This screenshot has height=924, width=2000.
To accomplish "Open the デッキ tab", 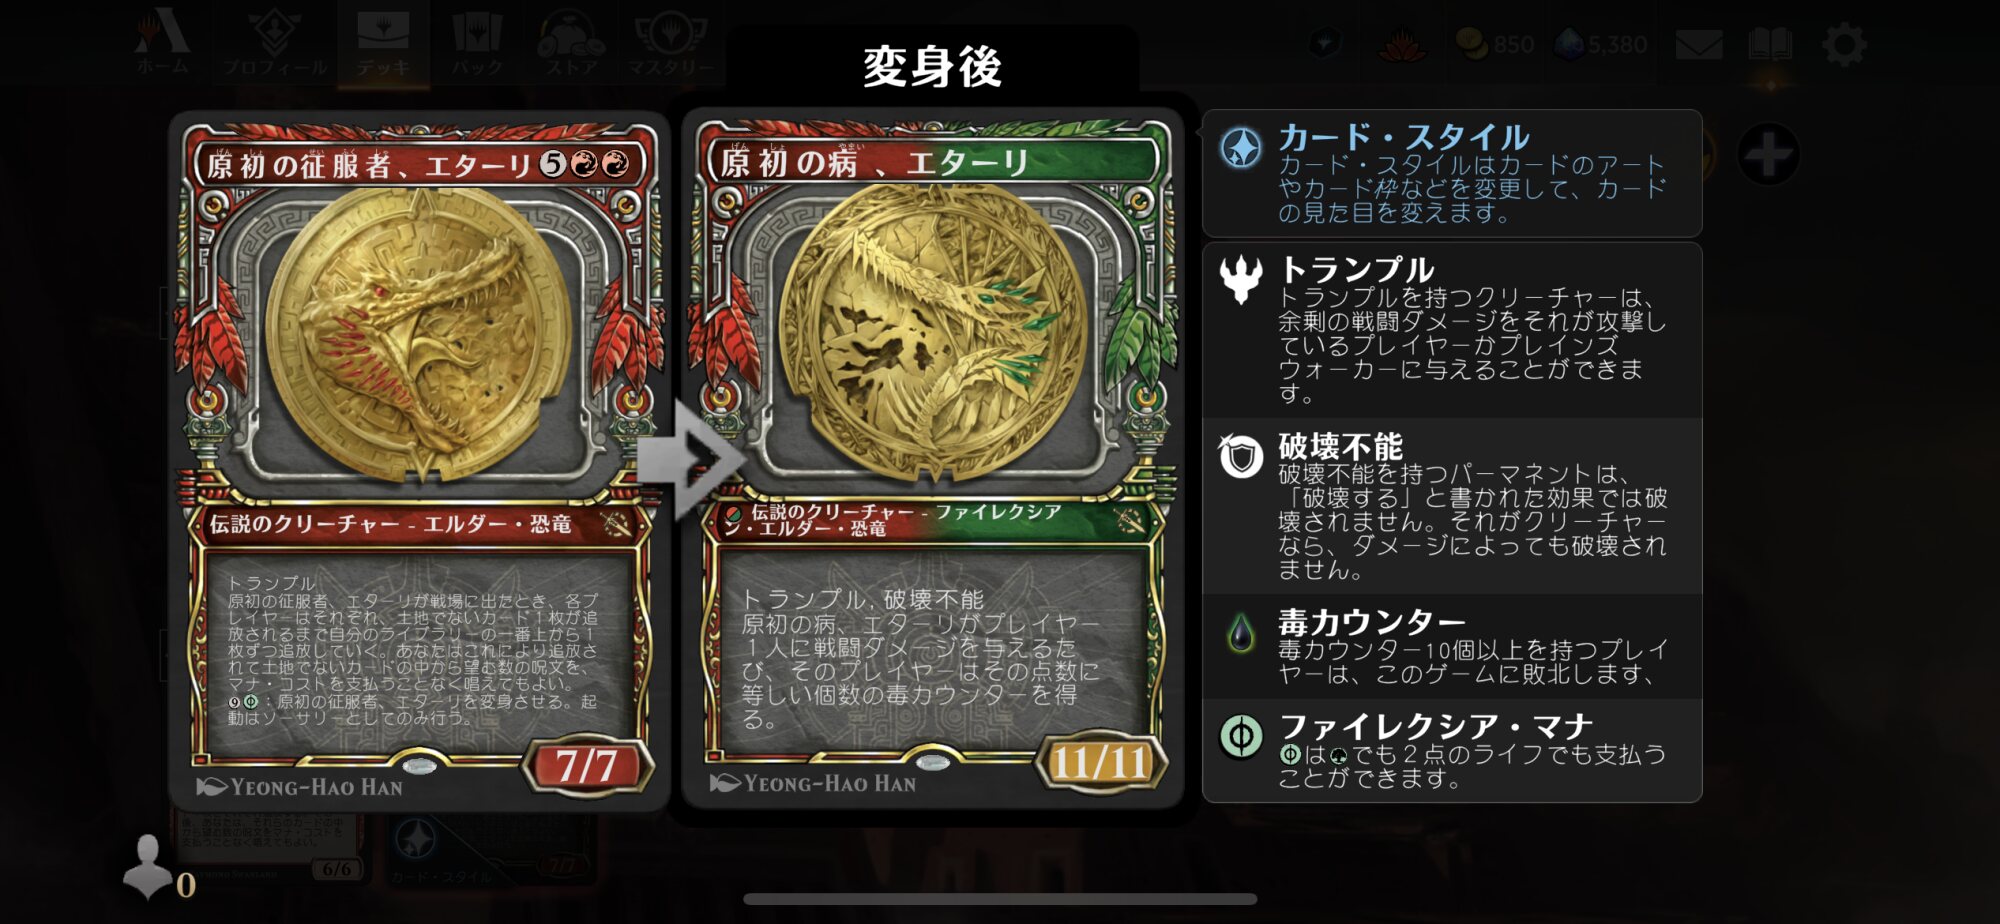I will click(x=383, y=43).
